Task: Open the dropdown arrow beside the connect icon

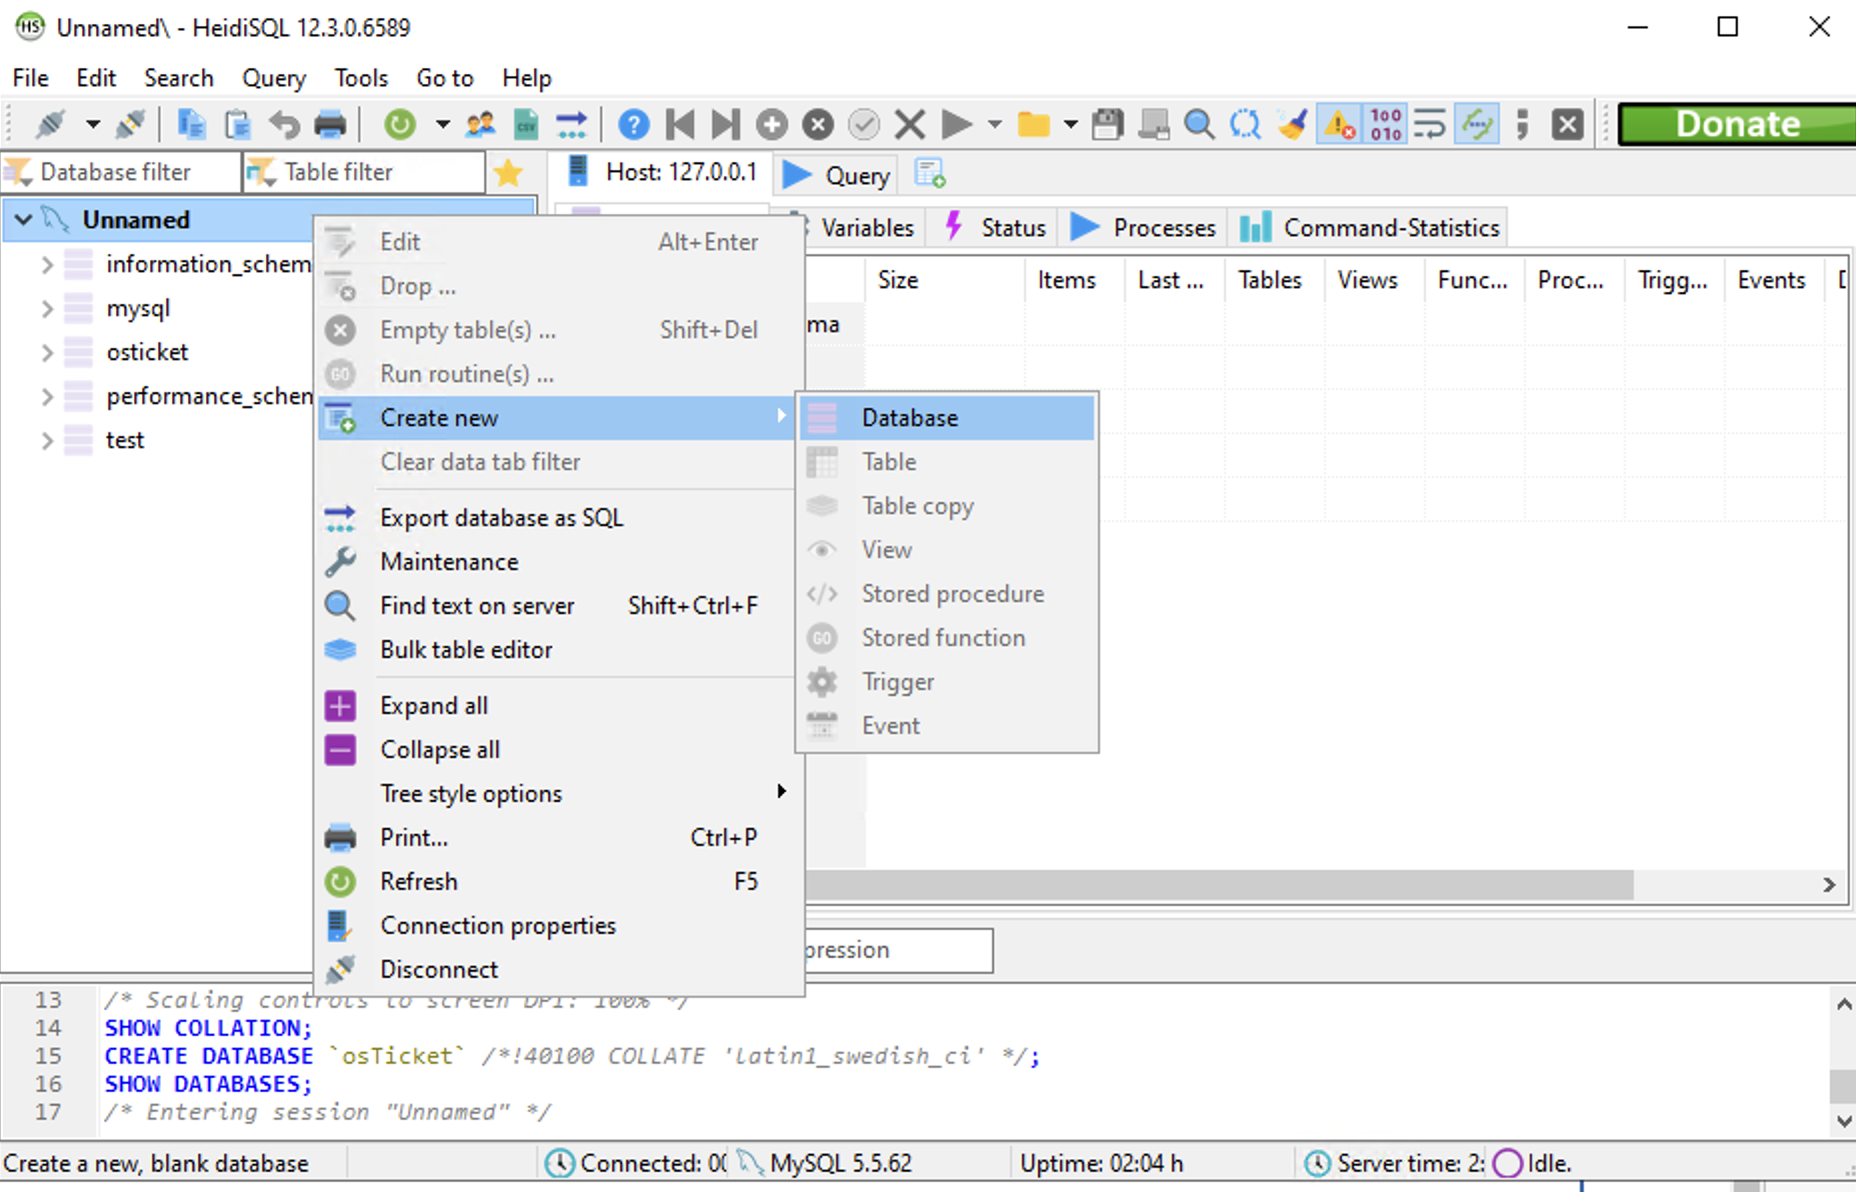Action: click(x=93, y=124)
